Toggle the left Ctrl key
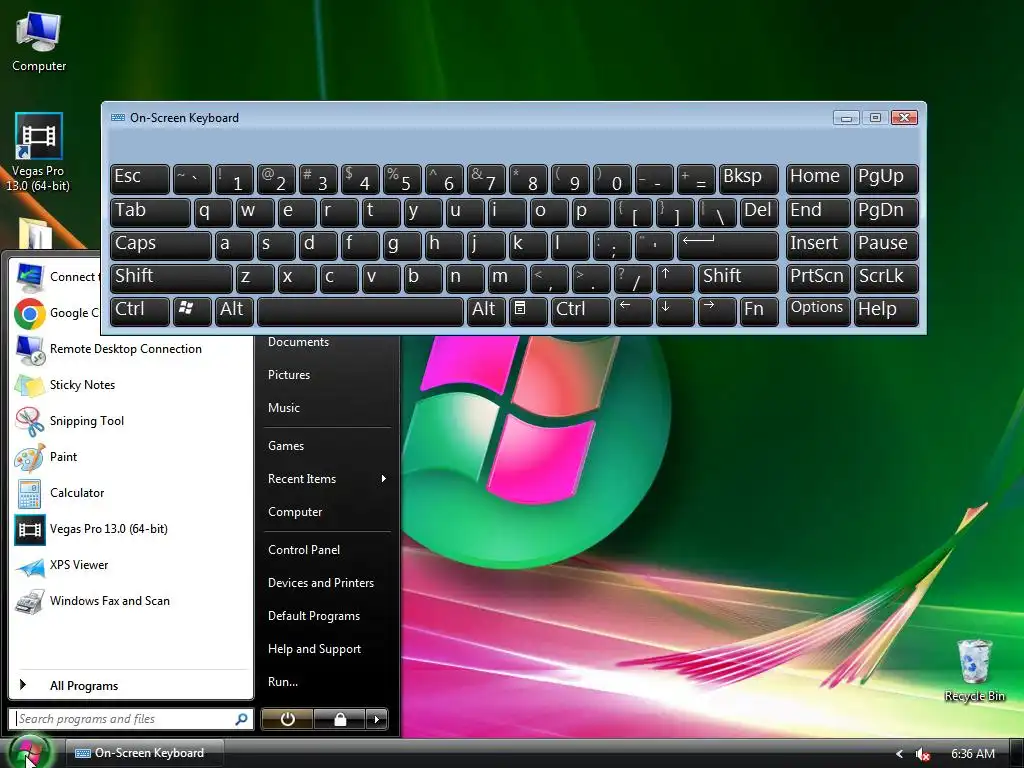This screenshot has width=1024, height=768. click(140, 311)
